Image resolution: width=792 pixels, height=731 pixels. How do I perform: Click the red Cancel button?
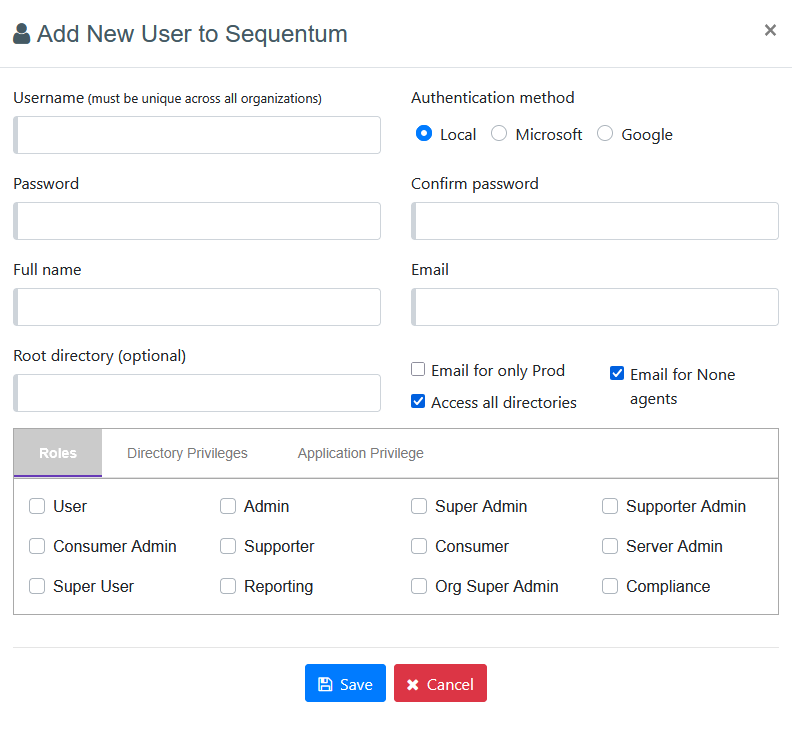pos(440,684)
